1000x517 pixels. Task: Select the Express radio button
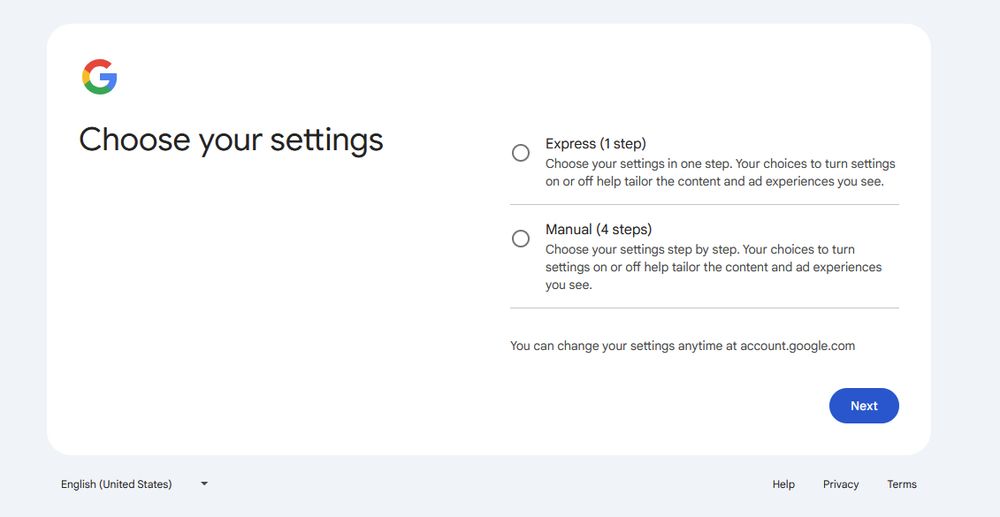(x=520, y=153)
